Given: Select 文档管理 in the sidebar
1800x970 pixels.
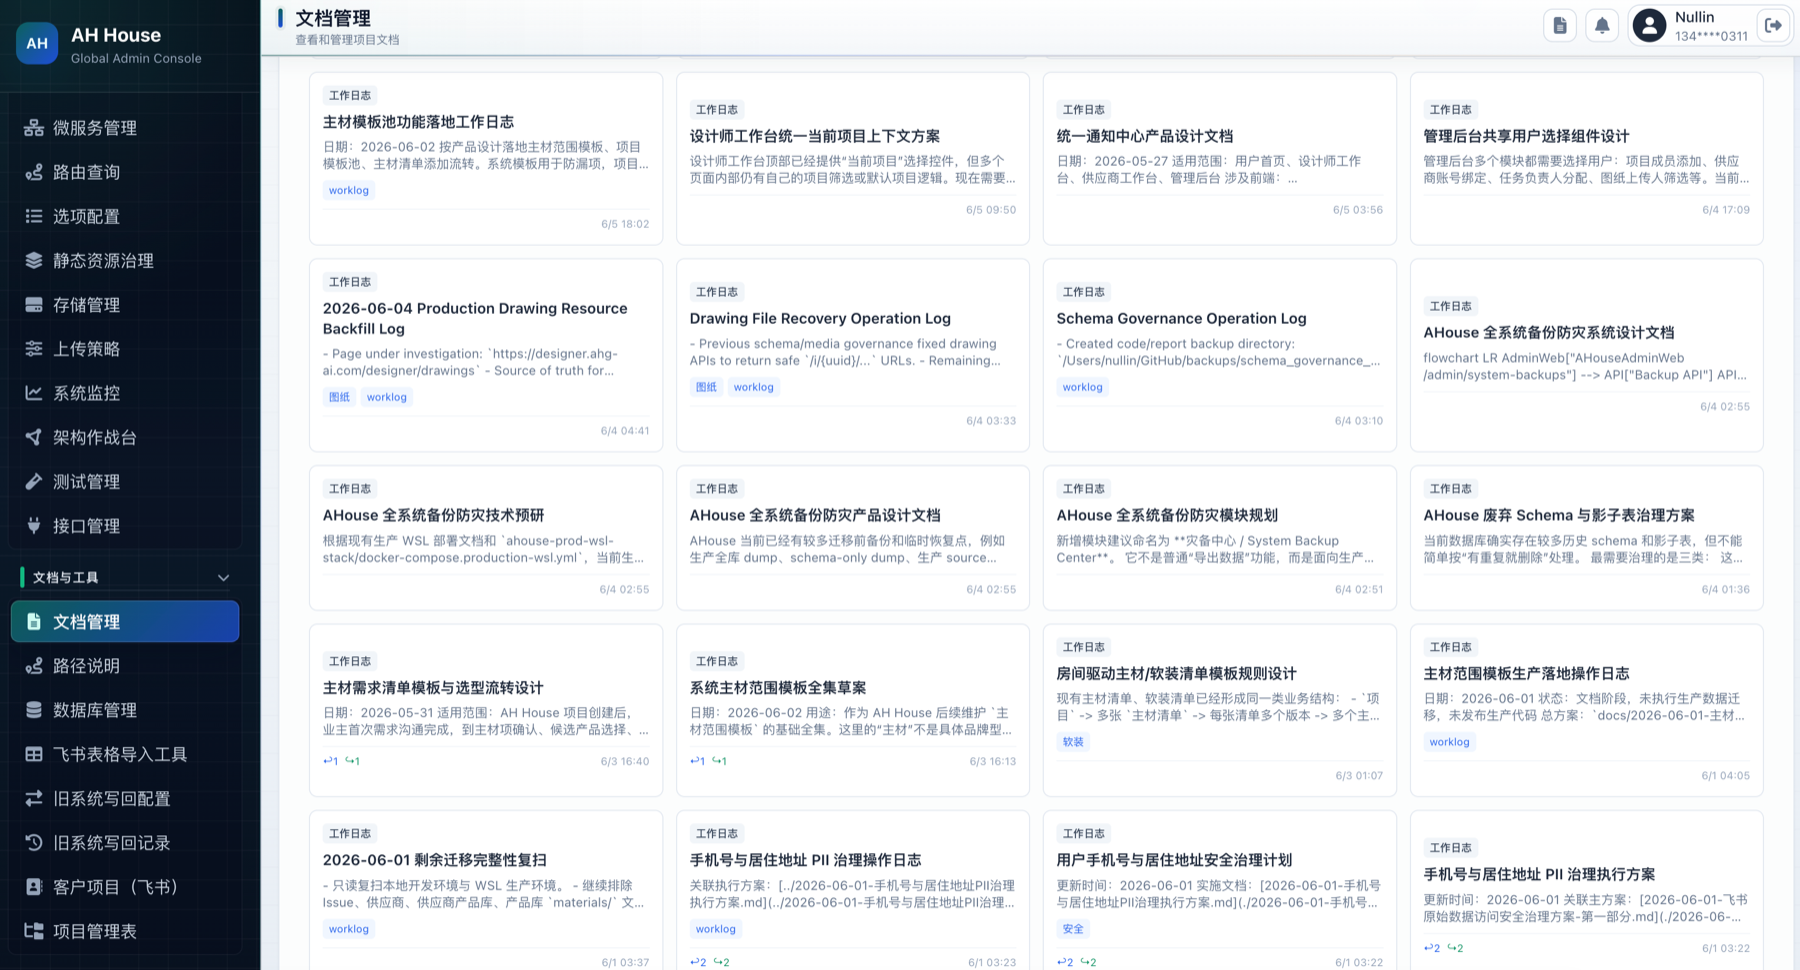Looking at the screenshot, I should 125,621.
